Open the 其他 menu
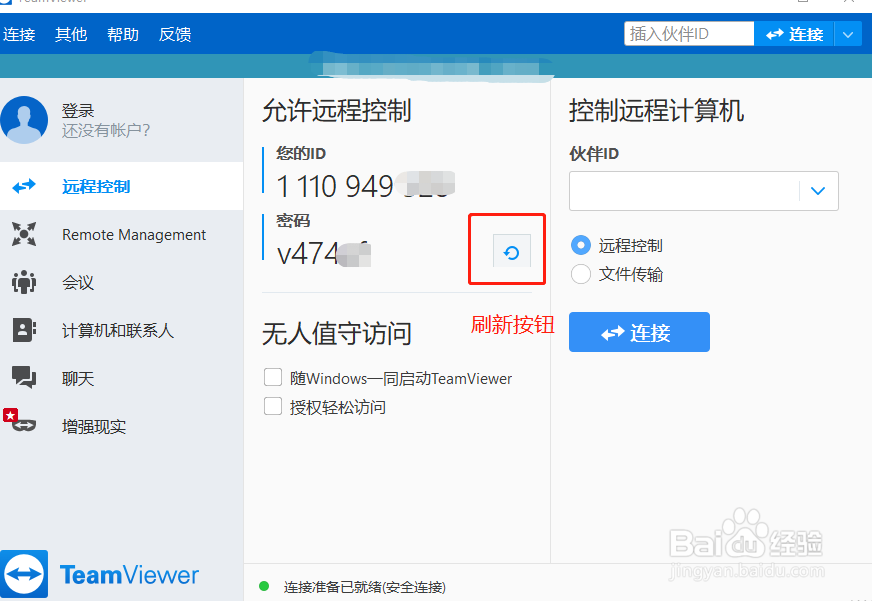 pos(71,34)
